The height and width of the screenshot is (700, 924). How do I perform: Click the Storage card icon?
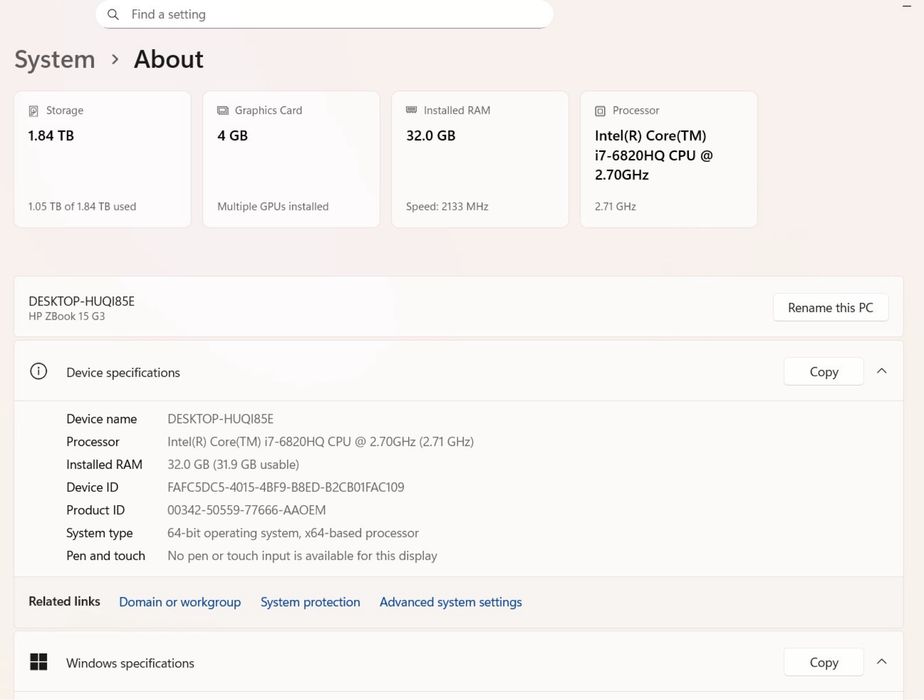(x=34, y=111)
